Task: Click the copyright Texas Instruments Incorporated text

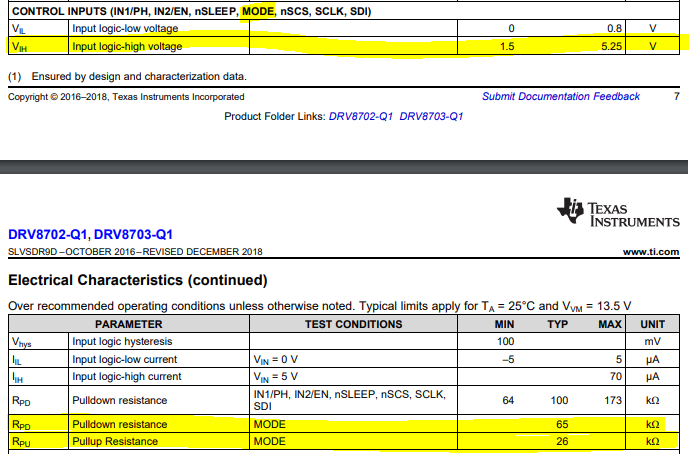Action: pos(126,97)
